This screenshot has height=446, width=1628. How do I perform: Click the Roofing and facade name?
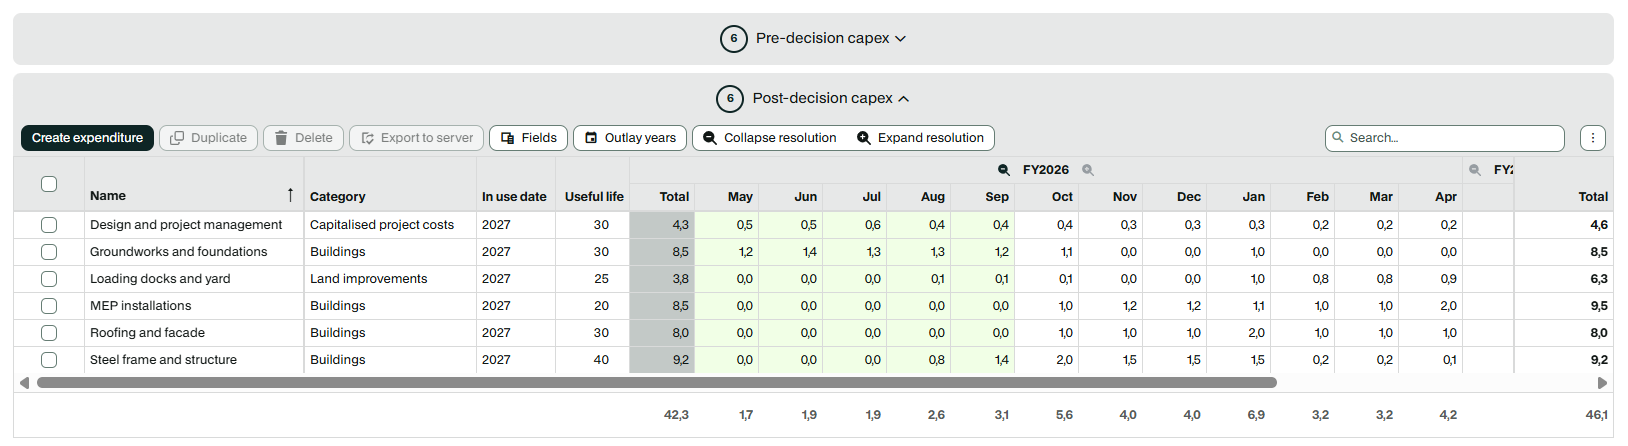coord(147,333)
